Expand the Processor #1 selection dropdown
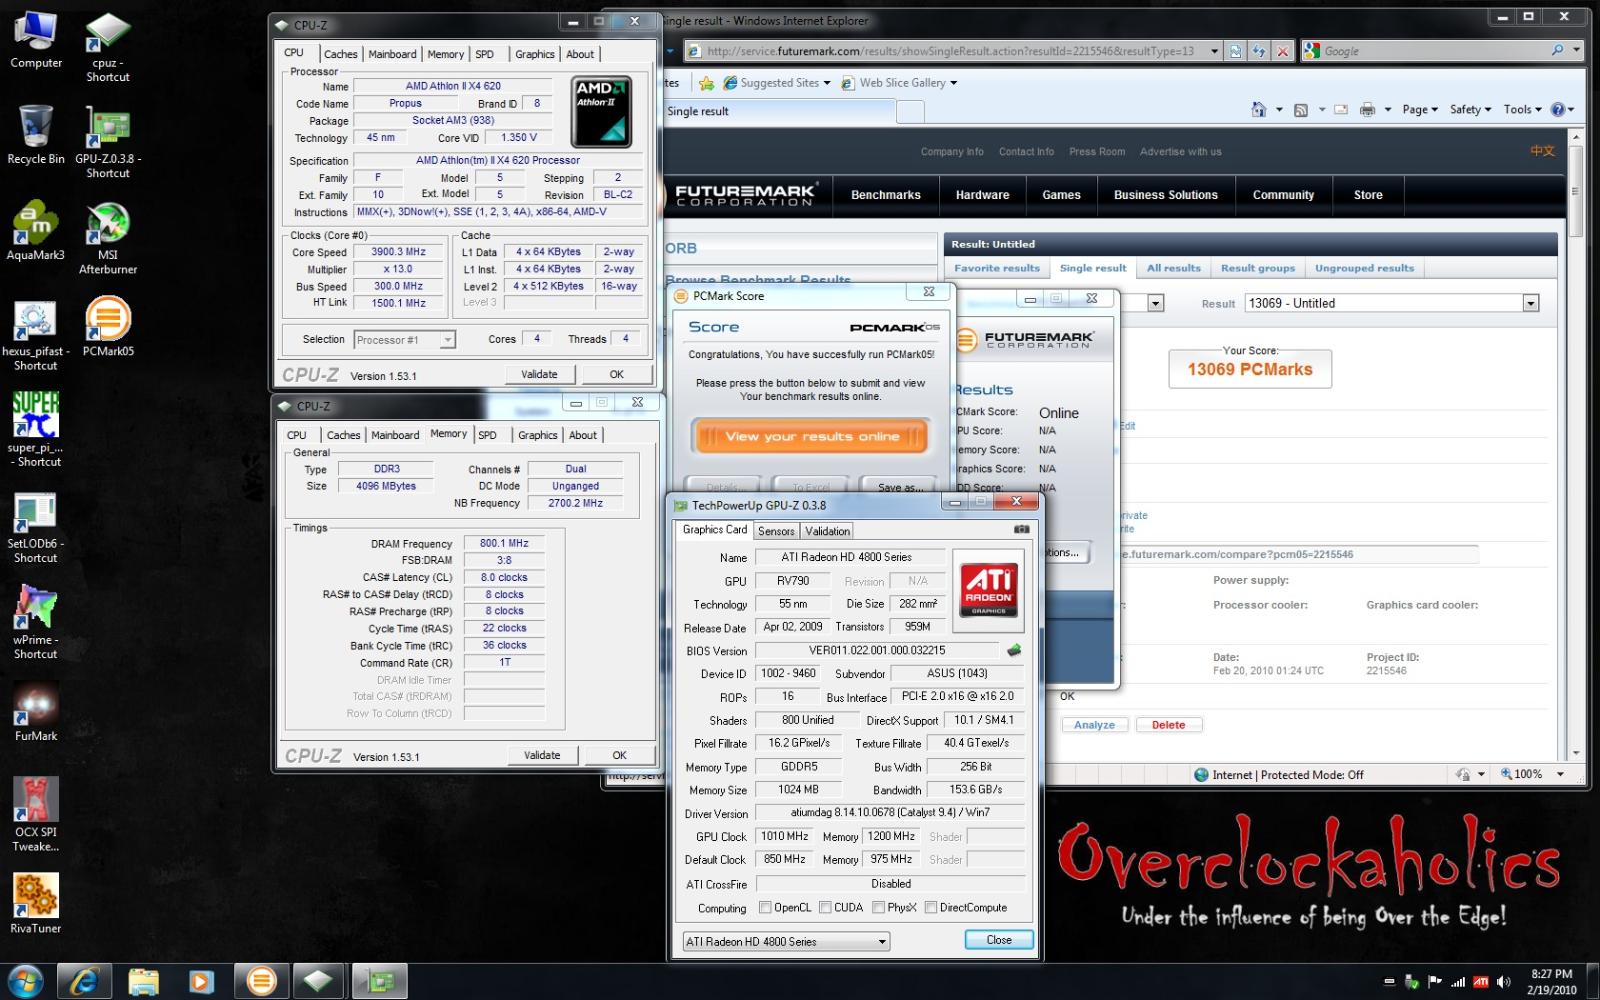 [x=447, y=340]
